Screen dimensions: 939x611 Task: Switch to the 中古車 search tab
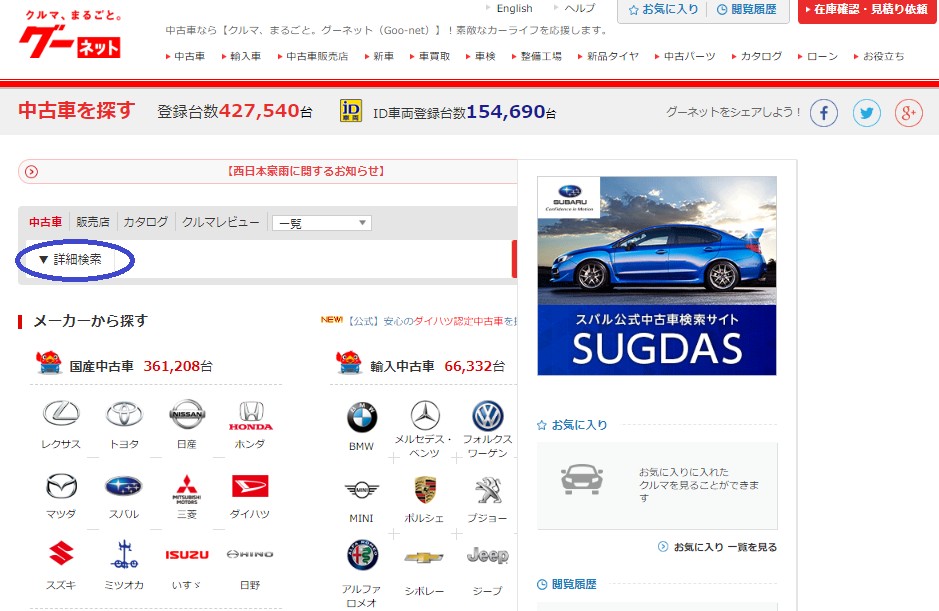[46, 222]
